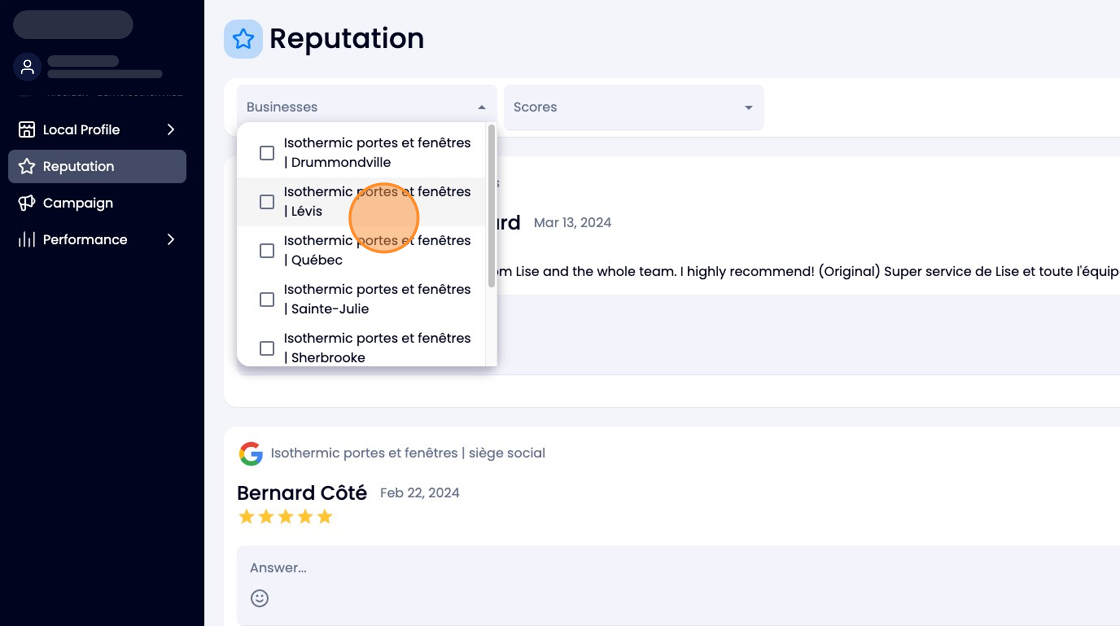Expand the Performance submenu chevron
Viewport: 1120px width, 626px height.
tap(171, 239)
